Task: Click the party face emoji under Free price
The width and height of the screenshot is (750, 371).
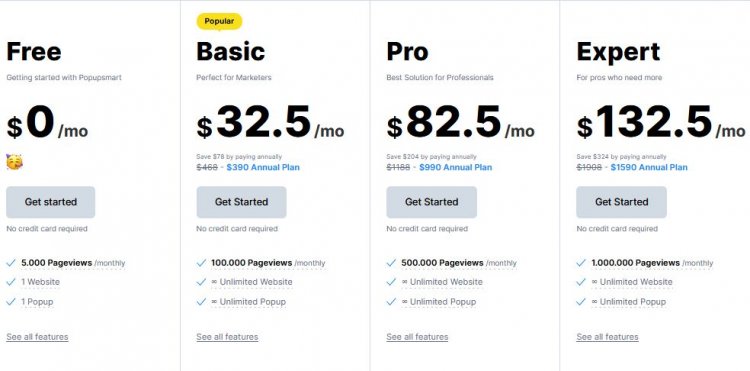Action: click(14, 162)
